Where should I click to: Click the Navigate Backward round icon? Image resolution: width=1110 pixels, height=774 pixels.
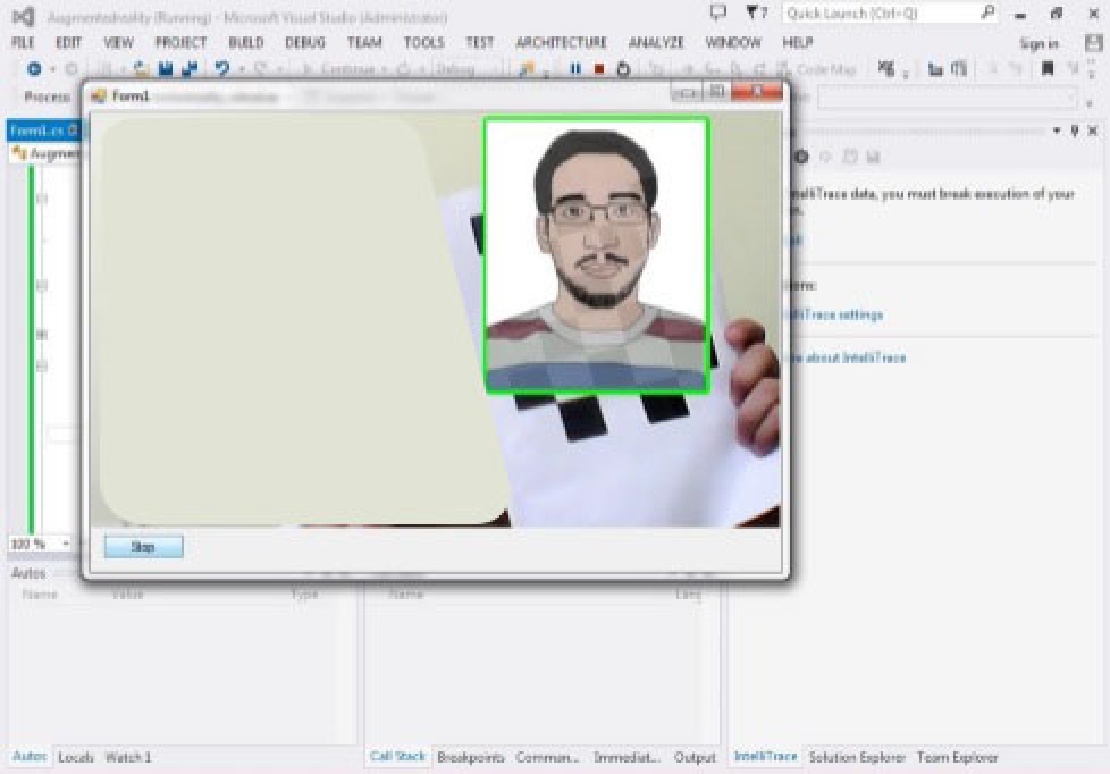click(33, 69)
